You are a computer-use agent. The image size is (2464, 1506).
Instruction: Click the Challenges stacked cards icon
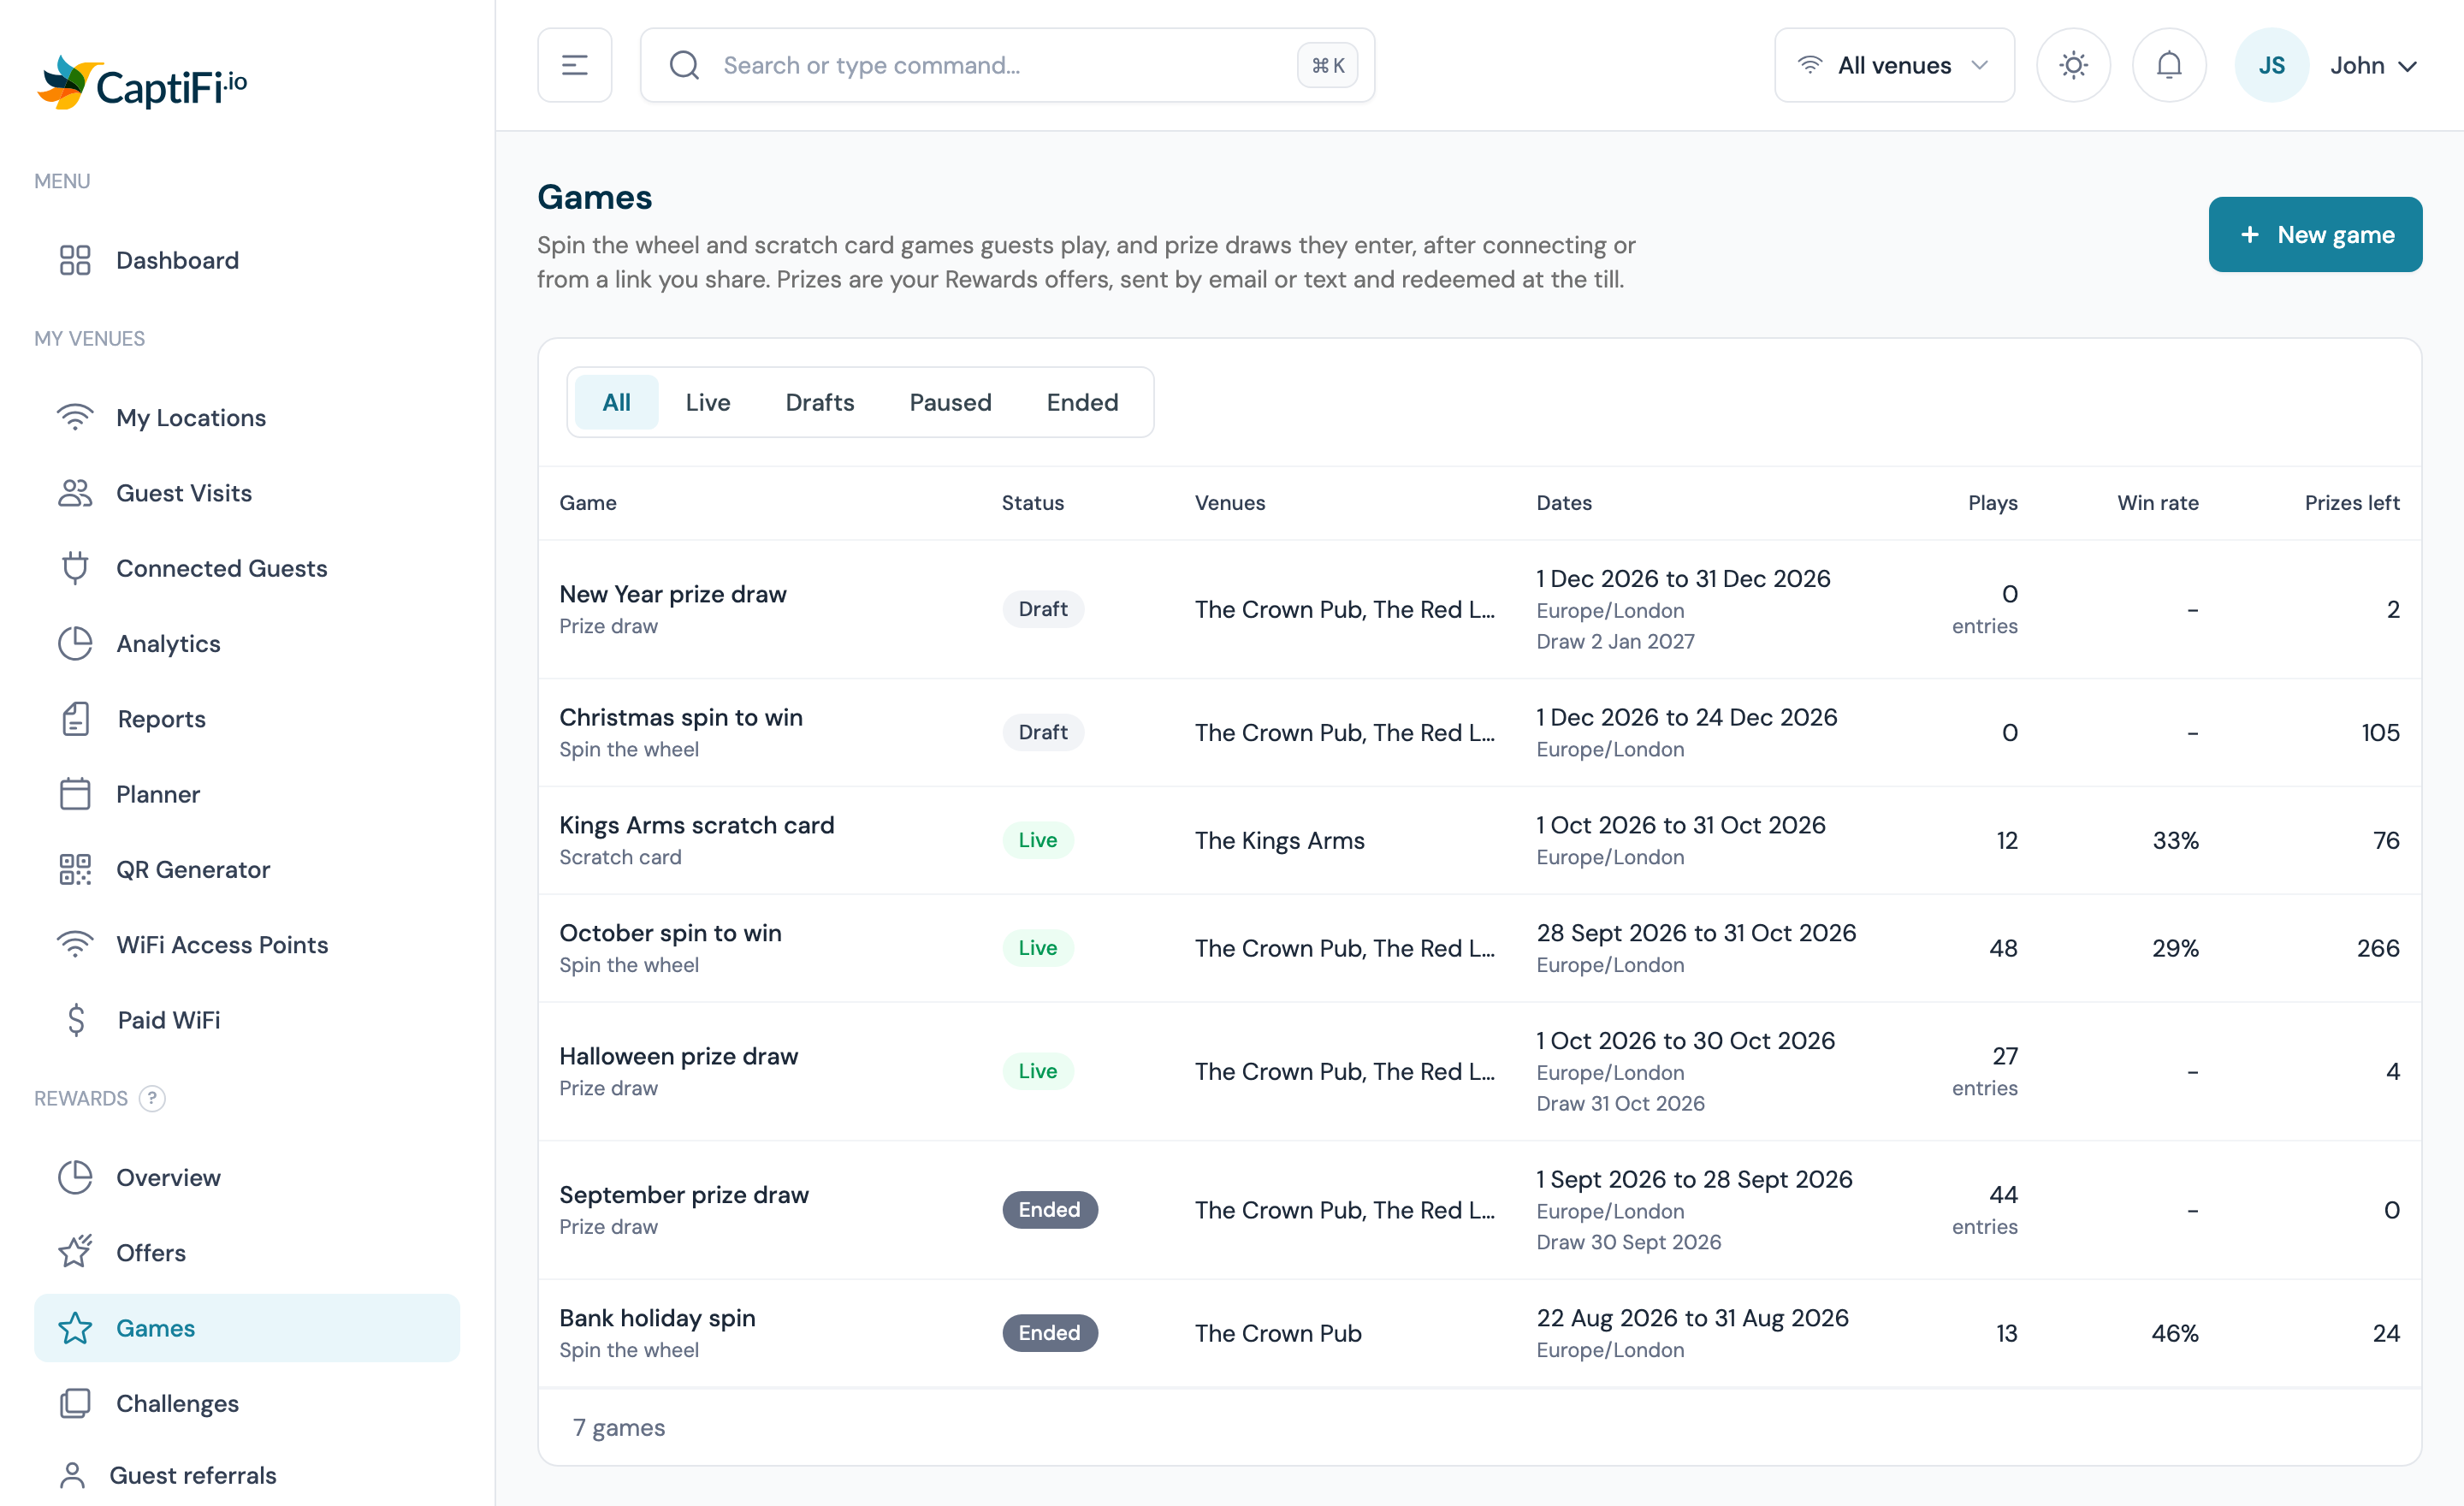[x=75, y=1403]
